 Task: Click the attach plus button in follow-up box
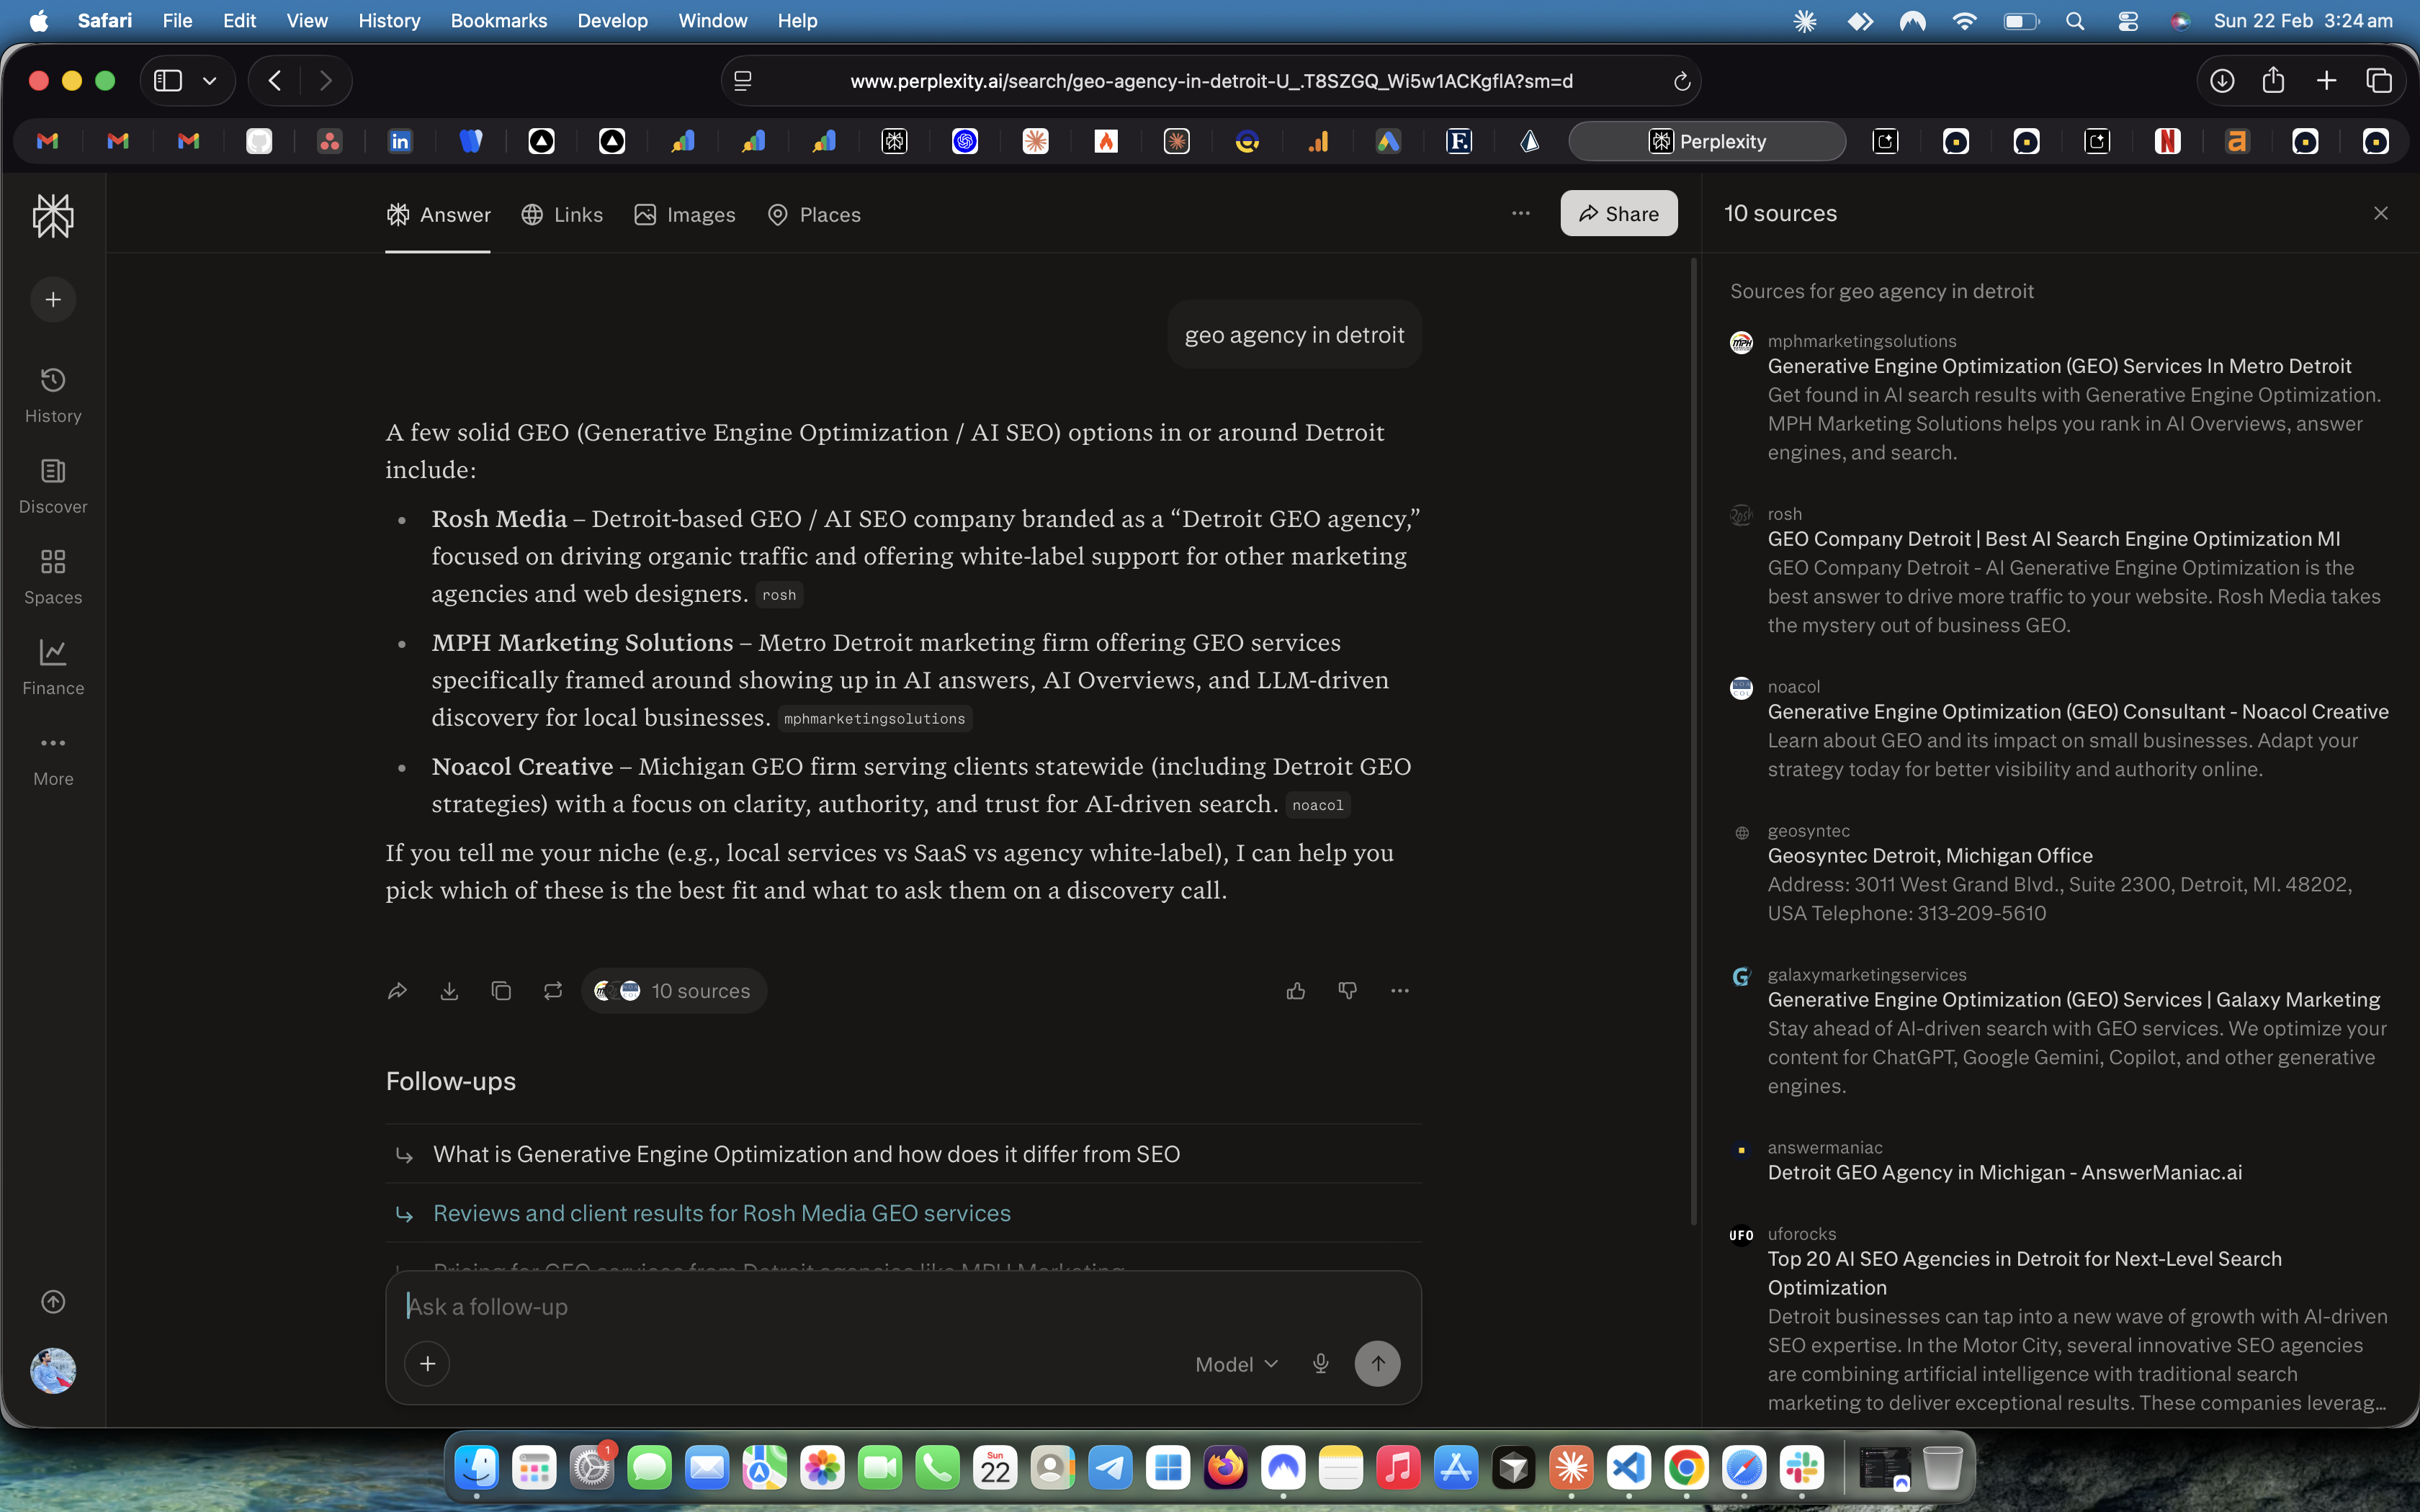[427, 1364]
